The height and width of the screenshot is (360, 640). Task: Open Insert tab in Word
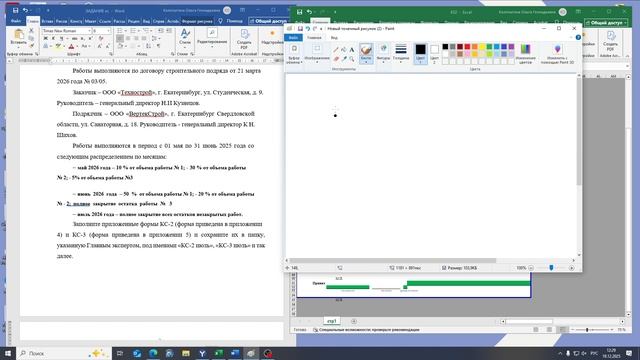click(47, 21)
